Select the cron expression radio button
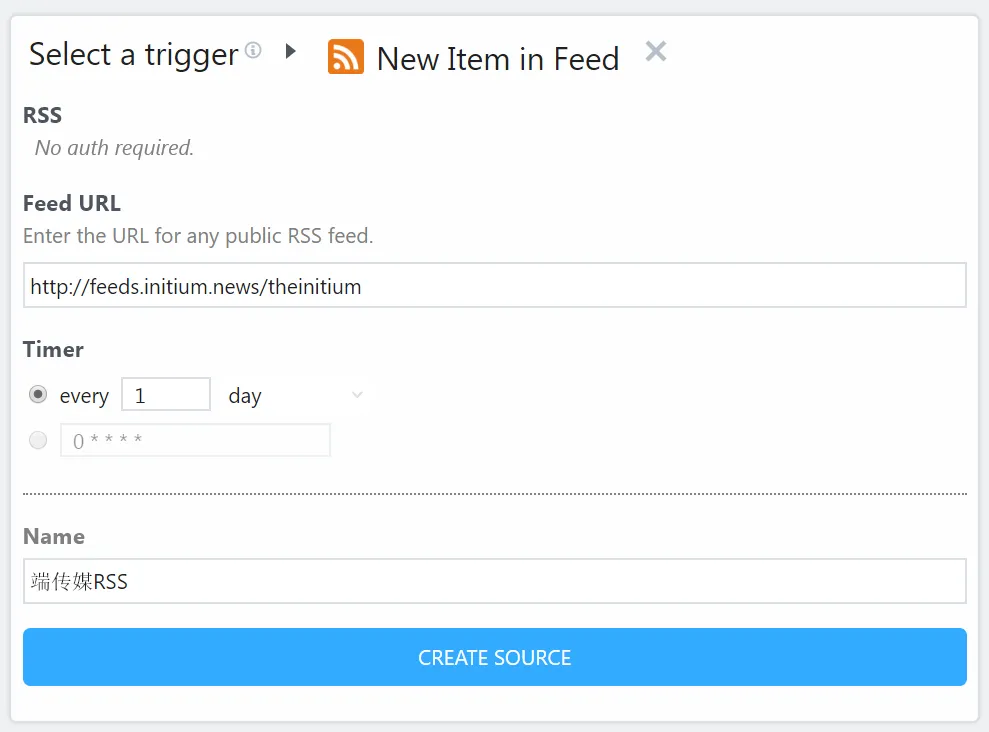Viewport: 989px width, 732px height. [38, 439]
